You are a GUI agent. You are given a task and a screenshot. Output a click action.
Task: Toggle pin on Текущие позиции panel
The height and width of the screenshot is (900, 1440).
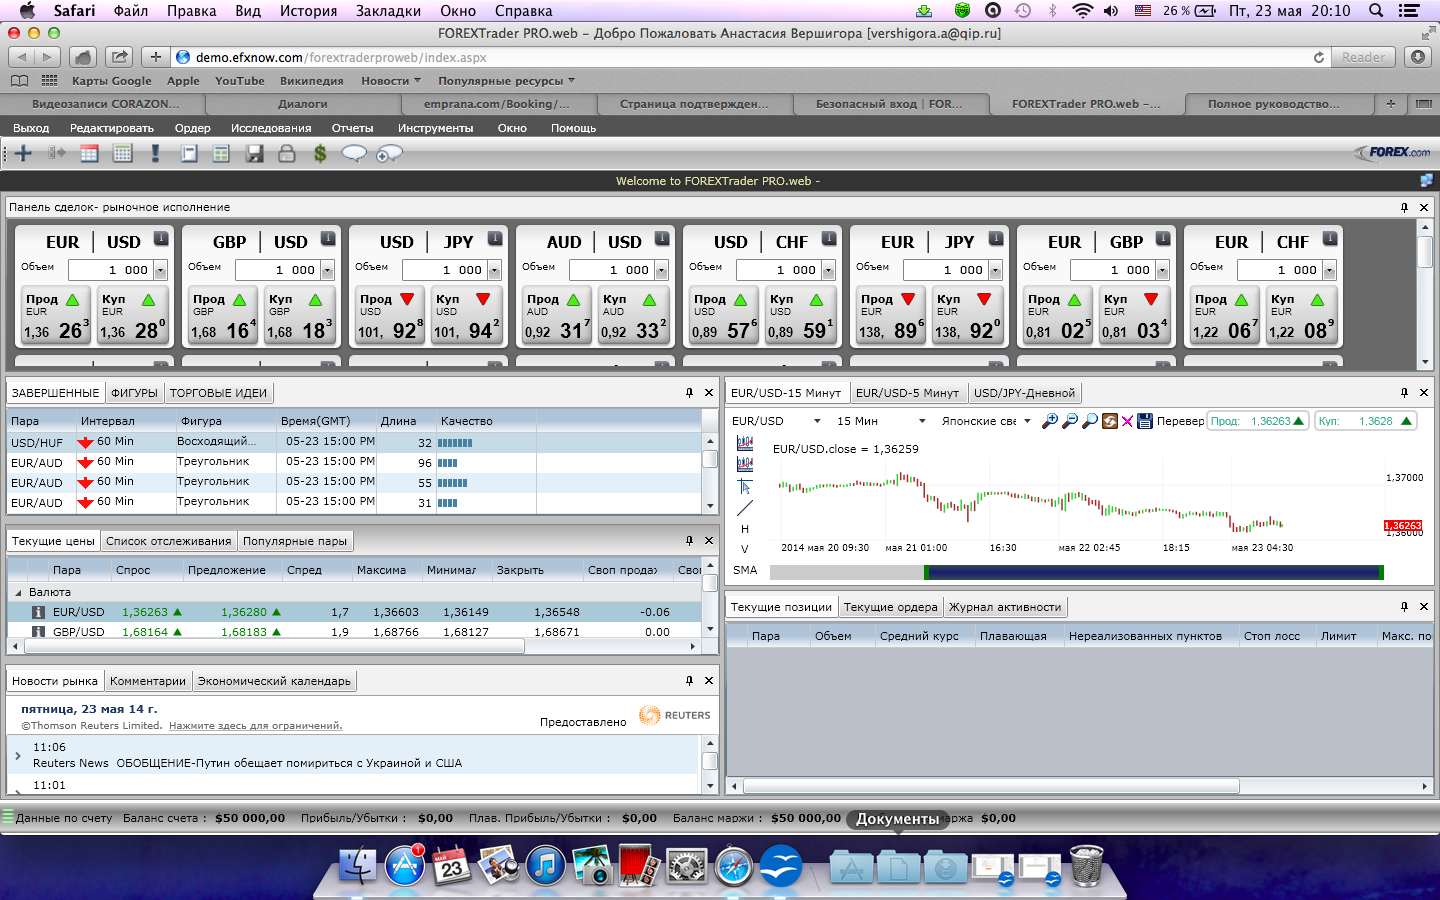click(x=1405, y=607)
